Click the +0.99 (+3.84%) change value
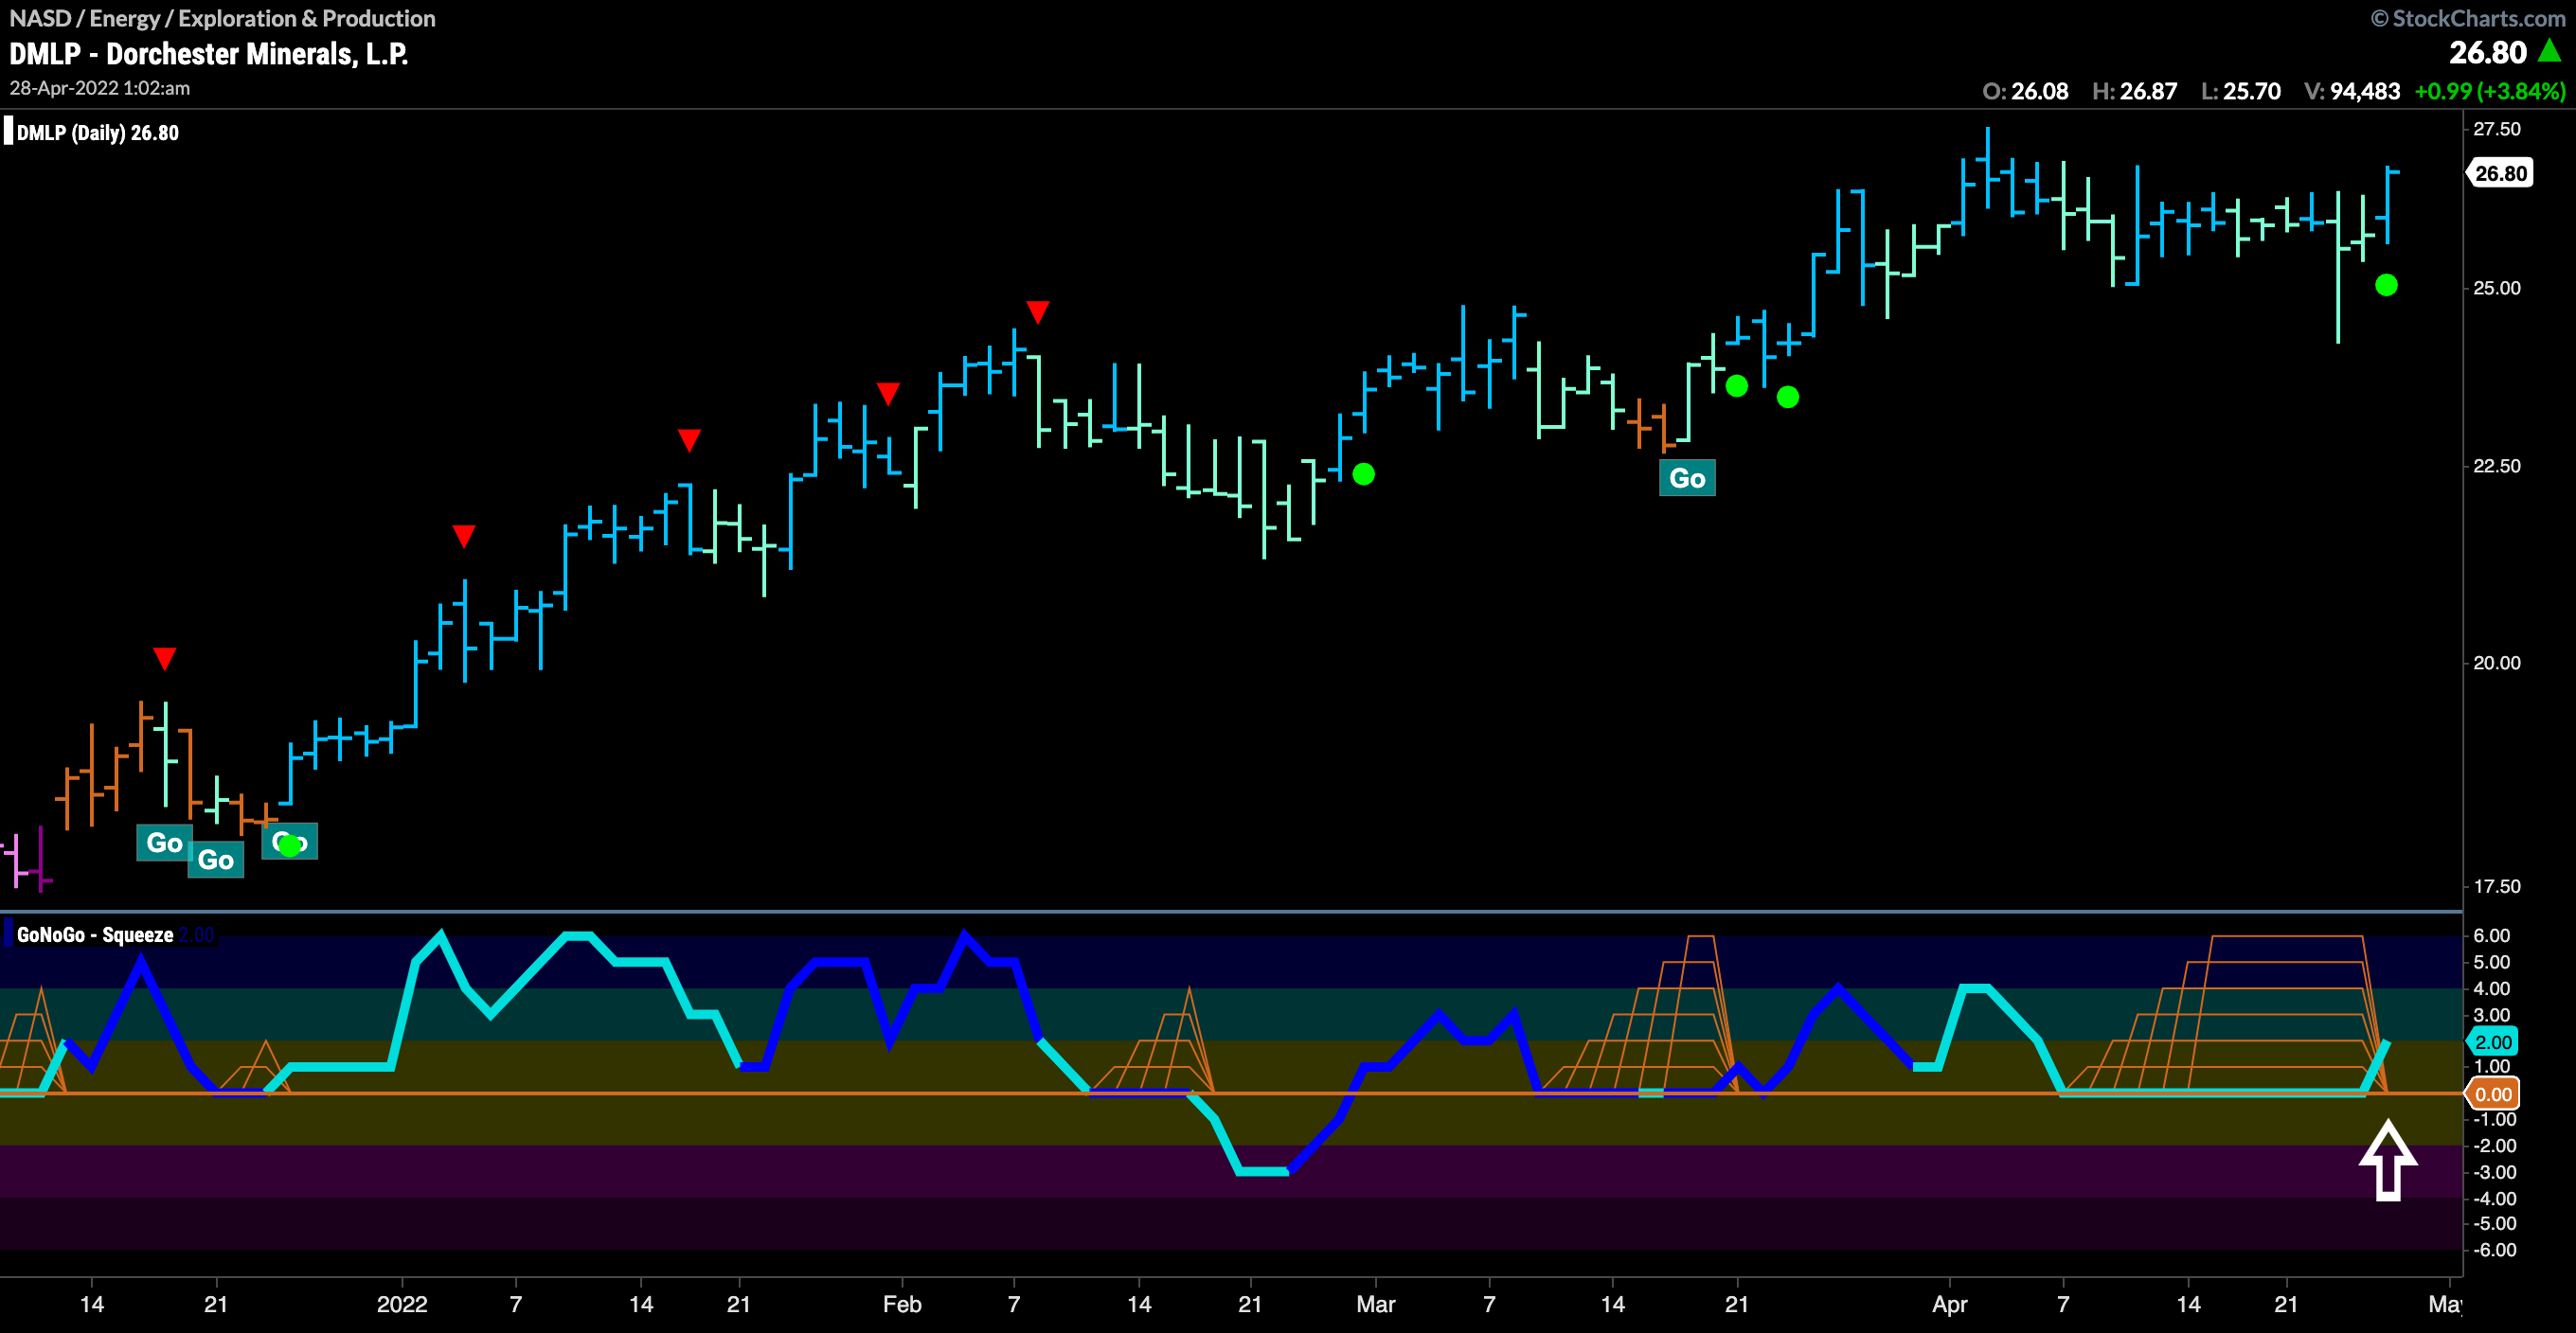 2490,91
